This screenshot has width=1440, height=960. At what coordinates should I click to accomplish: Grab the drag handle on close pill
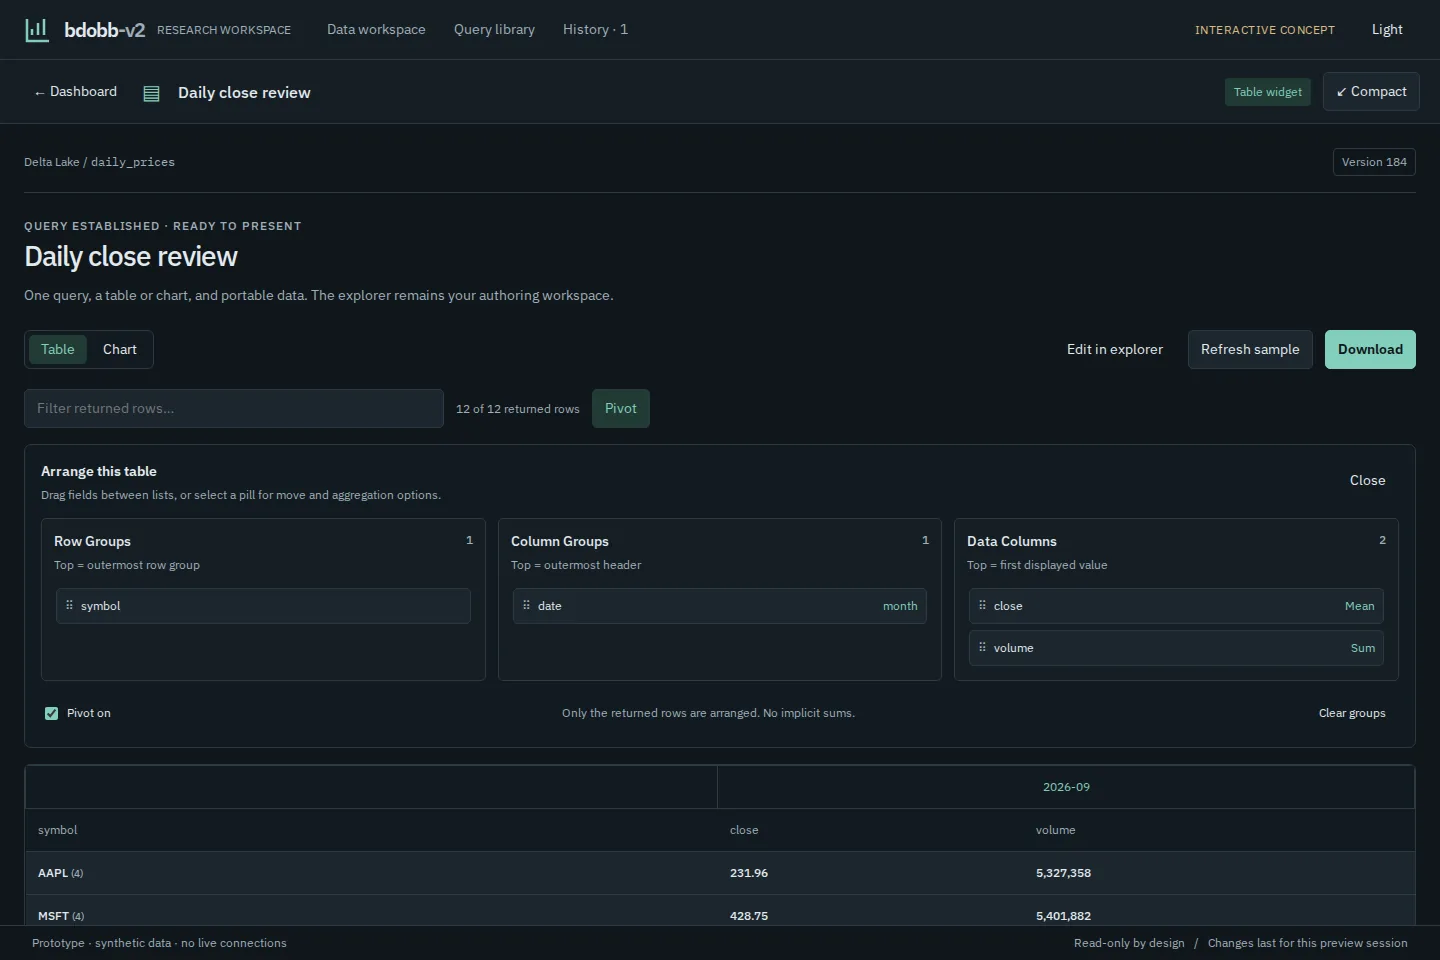[982, 606]
